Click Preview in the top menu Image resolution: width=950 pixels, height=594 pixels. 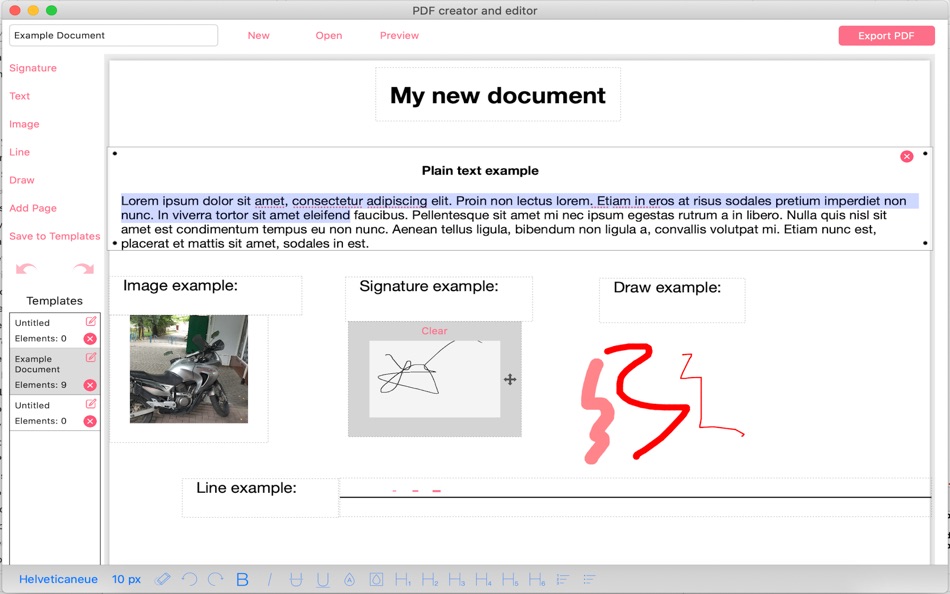point(399,35)
